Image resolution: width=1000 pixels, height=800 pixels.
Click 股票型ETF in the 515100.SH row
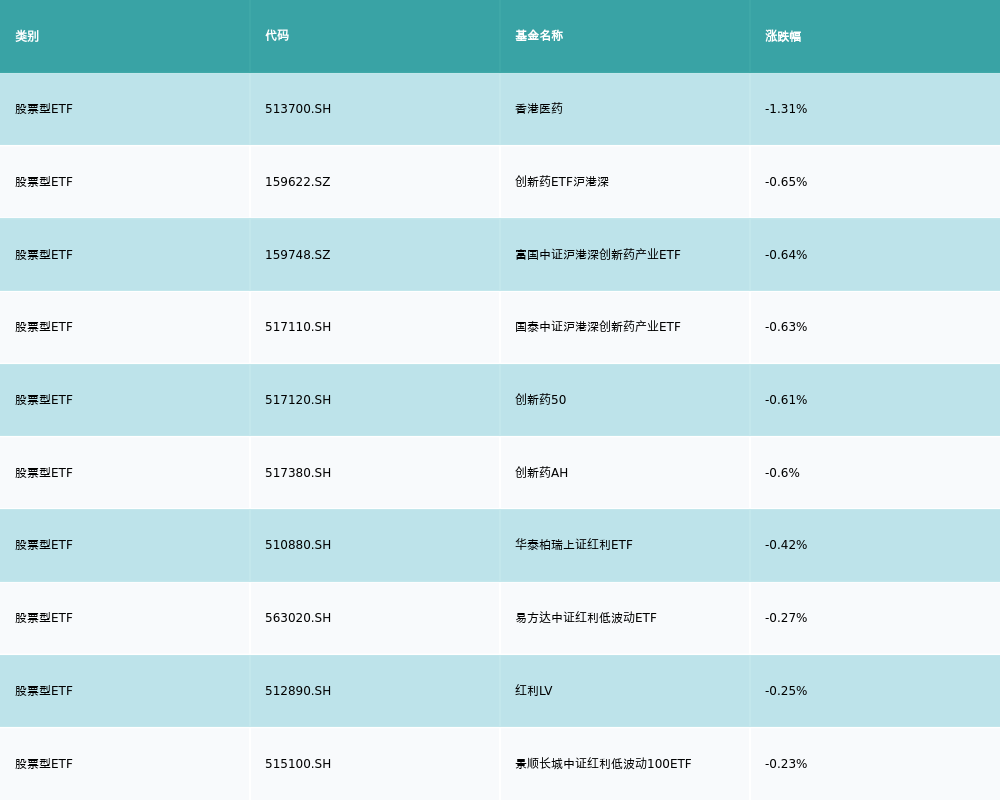44,764
